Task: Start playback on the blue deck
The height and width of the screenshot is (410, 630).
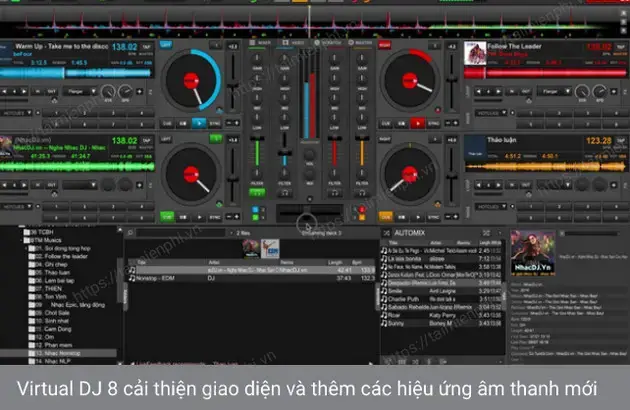Action: click(199, 123)
